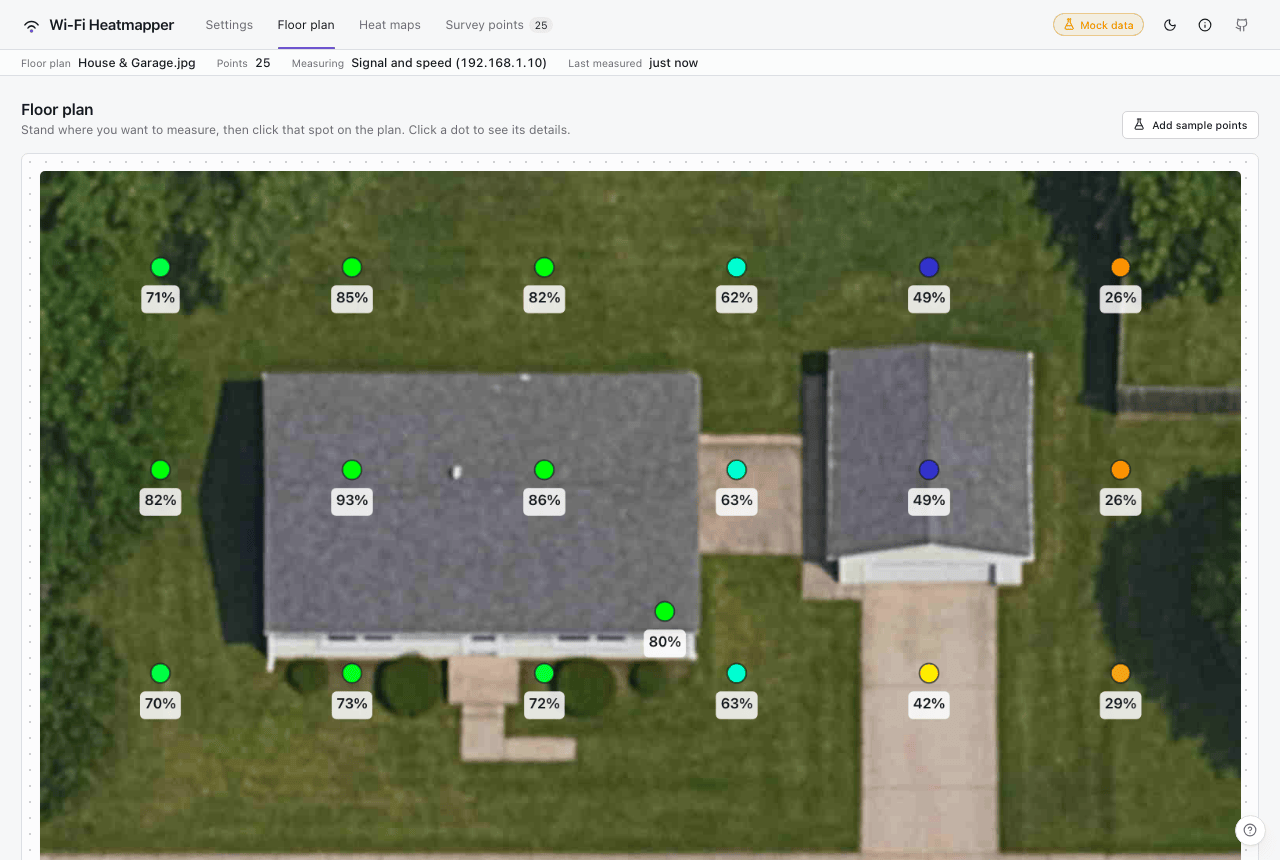1280x860 pixels.
Task: Select the yellow dot labeled 42%
Action: click(x=929, y=673)
